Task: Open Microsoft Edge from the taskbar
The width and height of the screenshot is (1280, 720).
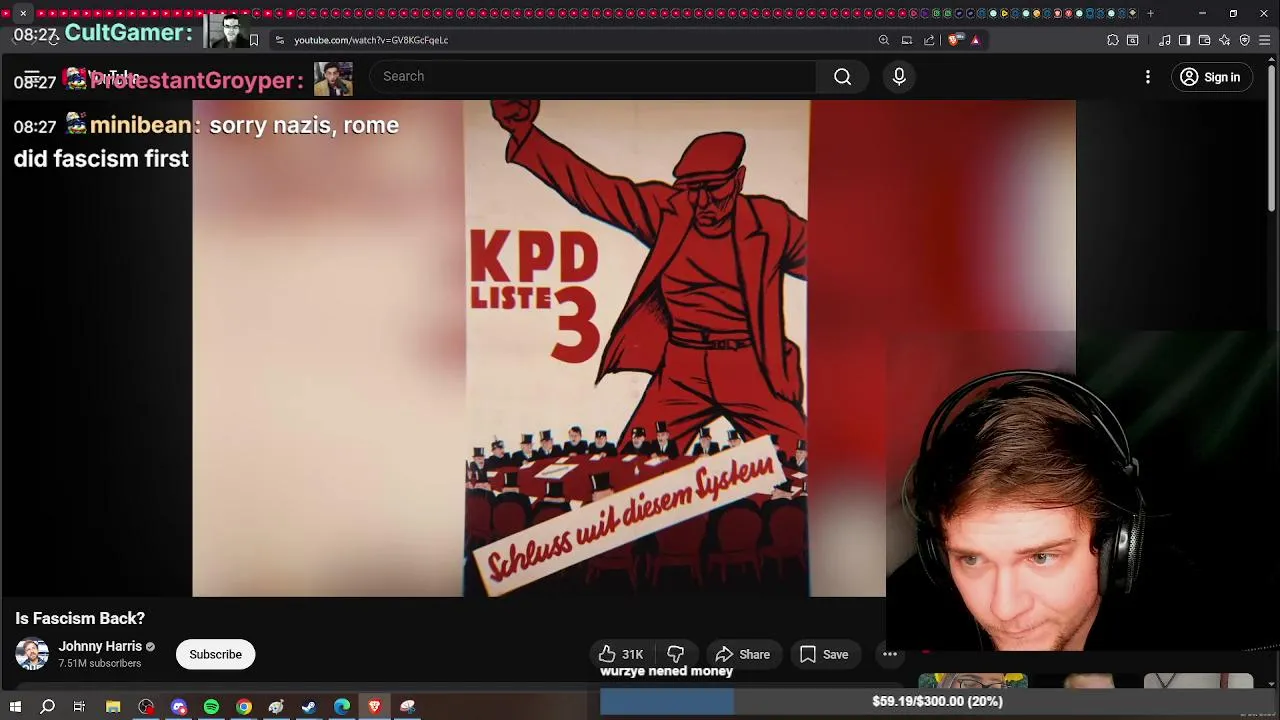Action: point(342,706)
